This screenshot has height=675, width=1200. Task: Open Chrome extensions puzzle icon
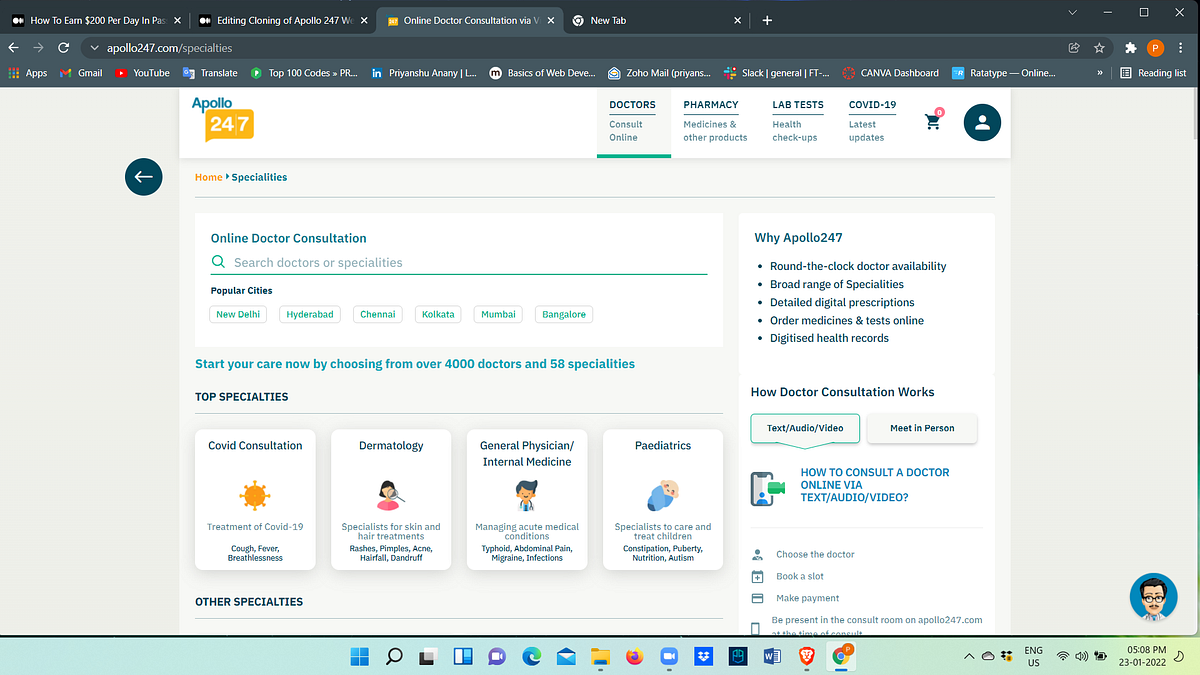pos(1130,47)
